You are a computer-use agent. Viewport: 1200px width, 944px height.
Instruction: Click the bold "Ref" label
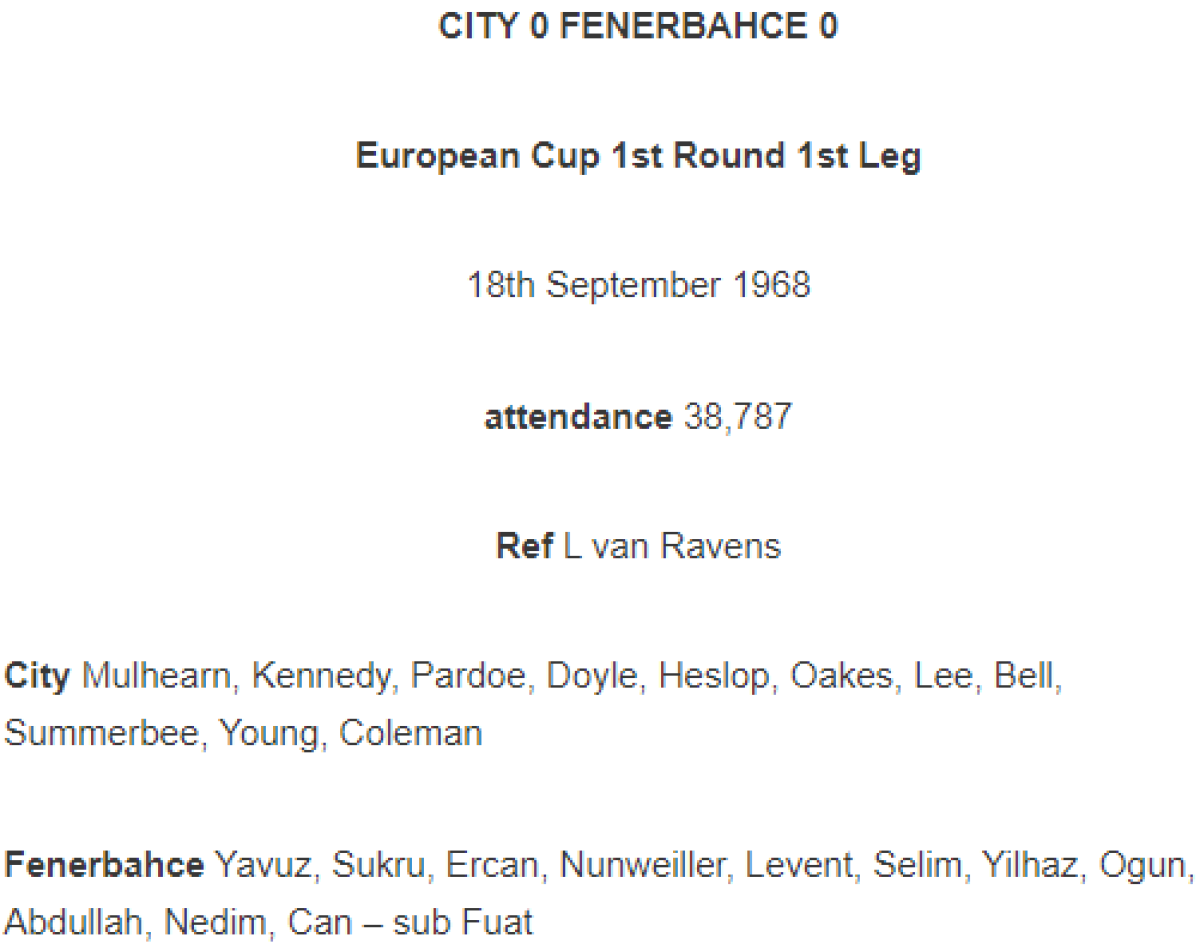[524, 546]
